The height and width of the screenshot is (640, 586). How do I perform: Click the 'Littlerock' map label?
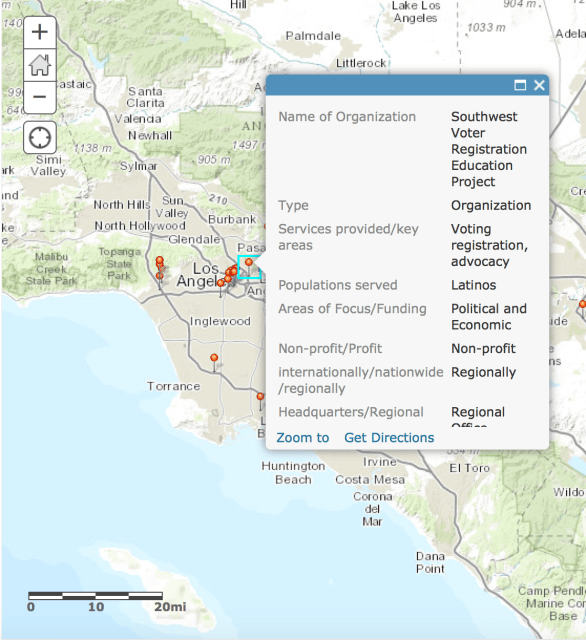361,63
